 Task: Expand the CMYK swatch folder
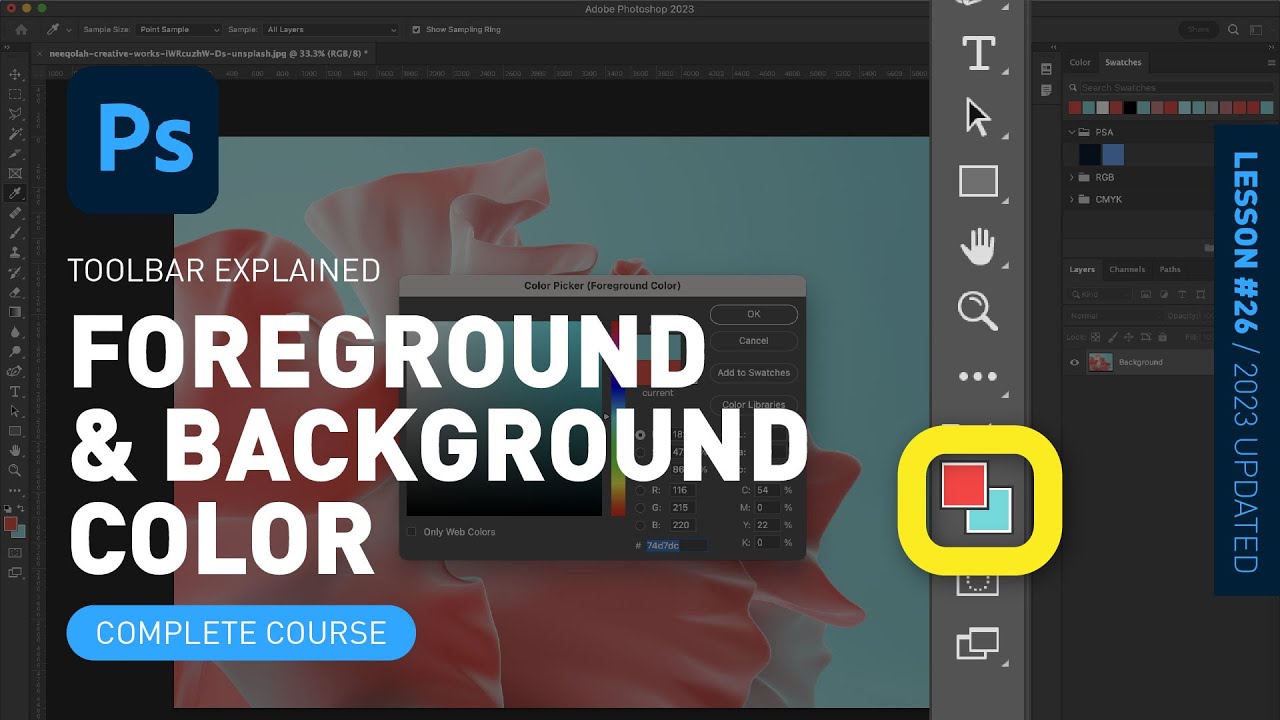(1072, 199)
